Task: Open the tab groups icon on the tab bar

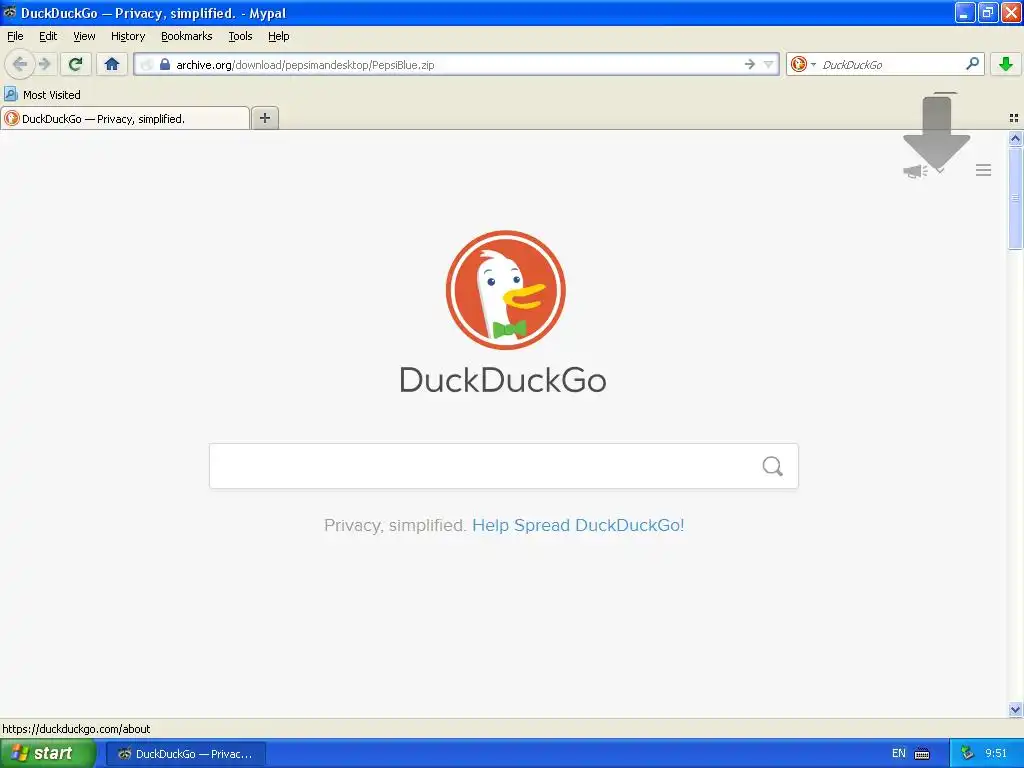Action: point(1014,118)
